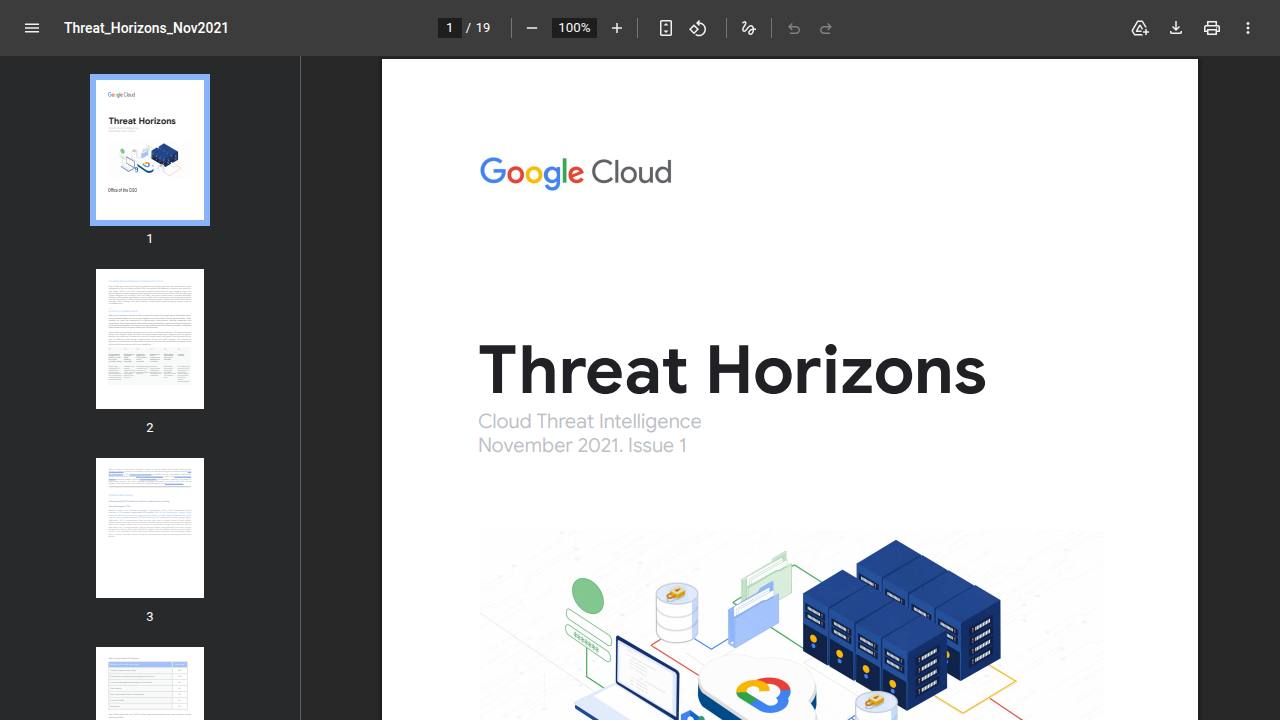Activate the draw annotation tool
Image resolution: width=1280 pixels, height=720 pixels.
[748, 28]
